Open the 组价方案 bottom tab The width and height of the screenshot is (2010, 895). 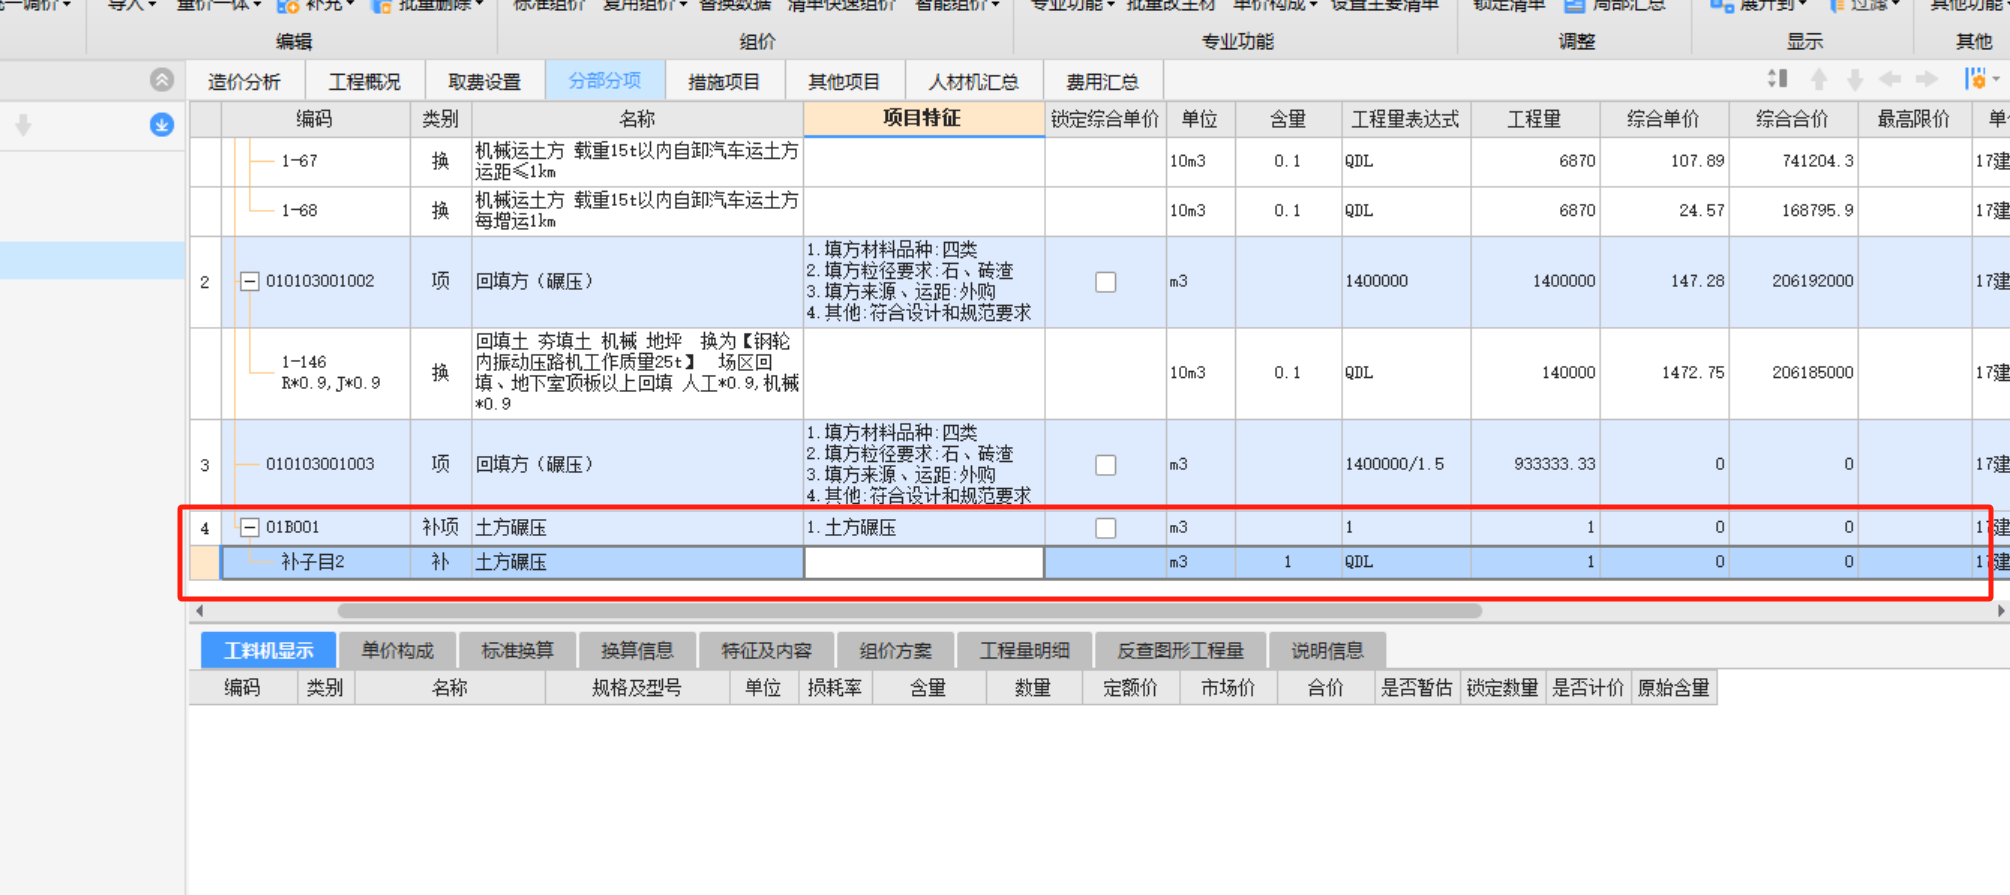895,651
